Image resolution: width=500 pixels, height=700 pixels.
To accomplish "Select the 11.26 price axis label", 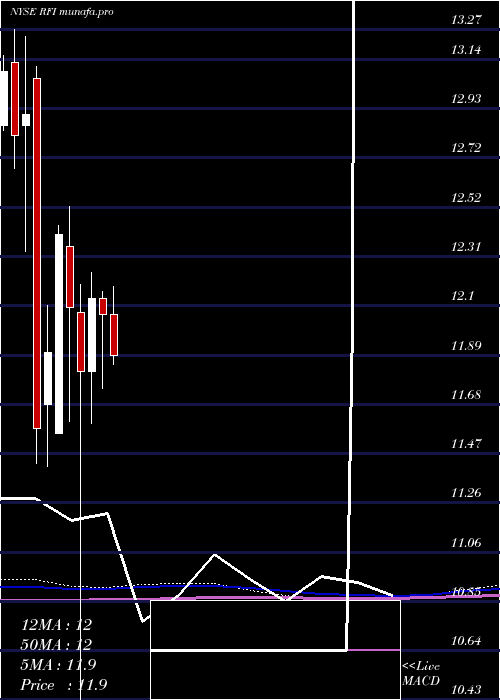I will coord(466,493).
